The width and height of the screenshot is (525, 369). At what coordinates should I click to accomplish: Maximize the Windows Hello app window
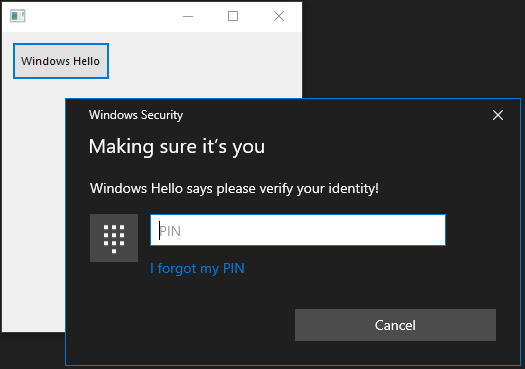tap(233, 16)
